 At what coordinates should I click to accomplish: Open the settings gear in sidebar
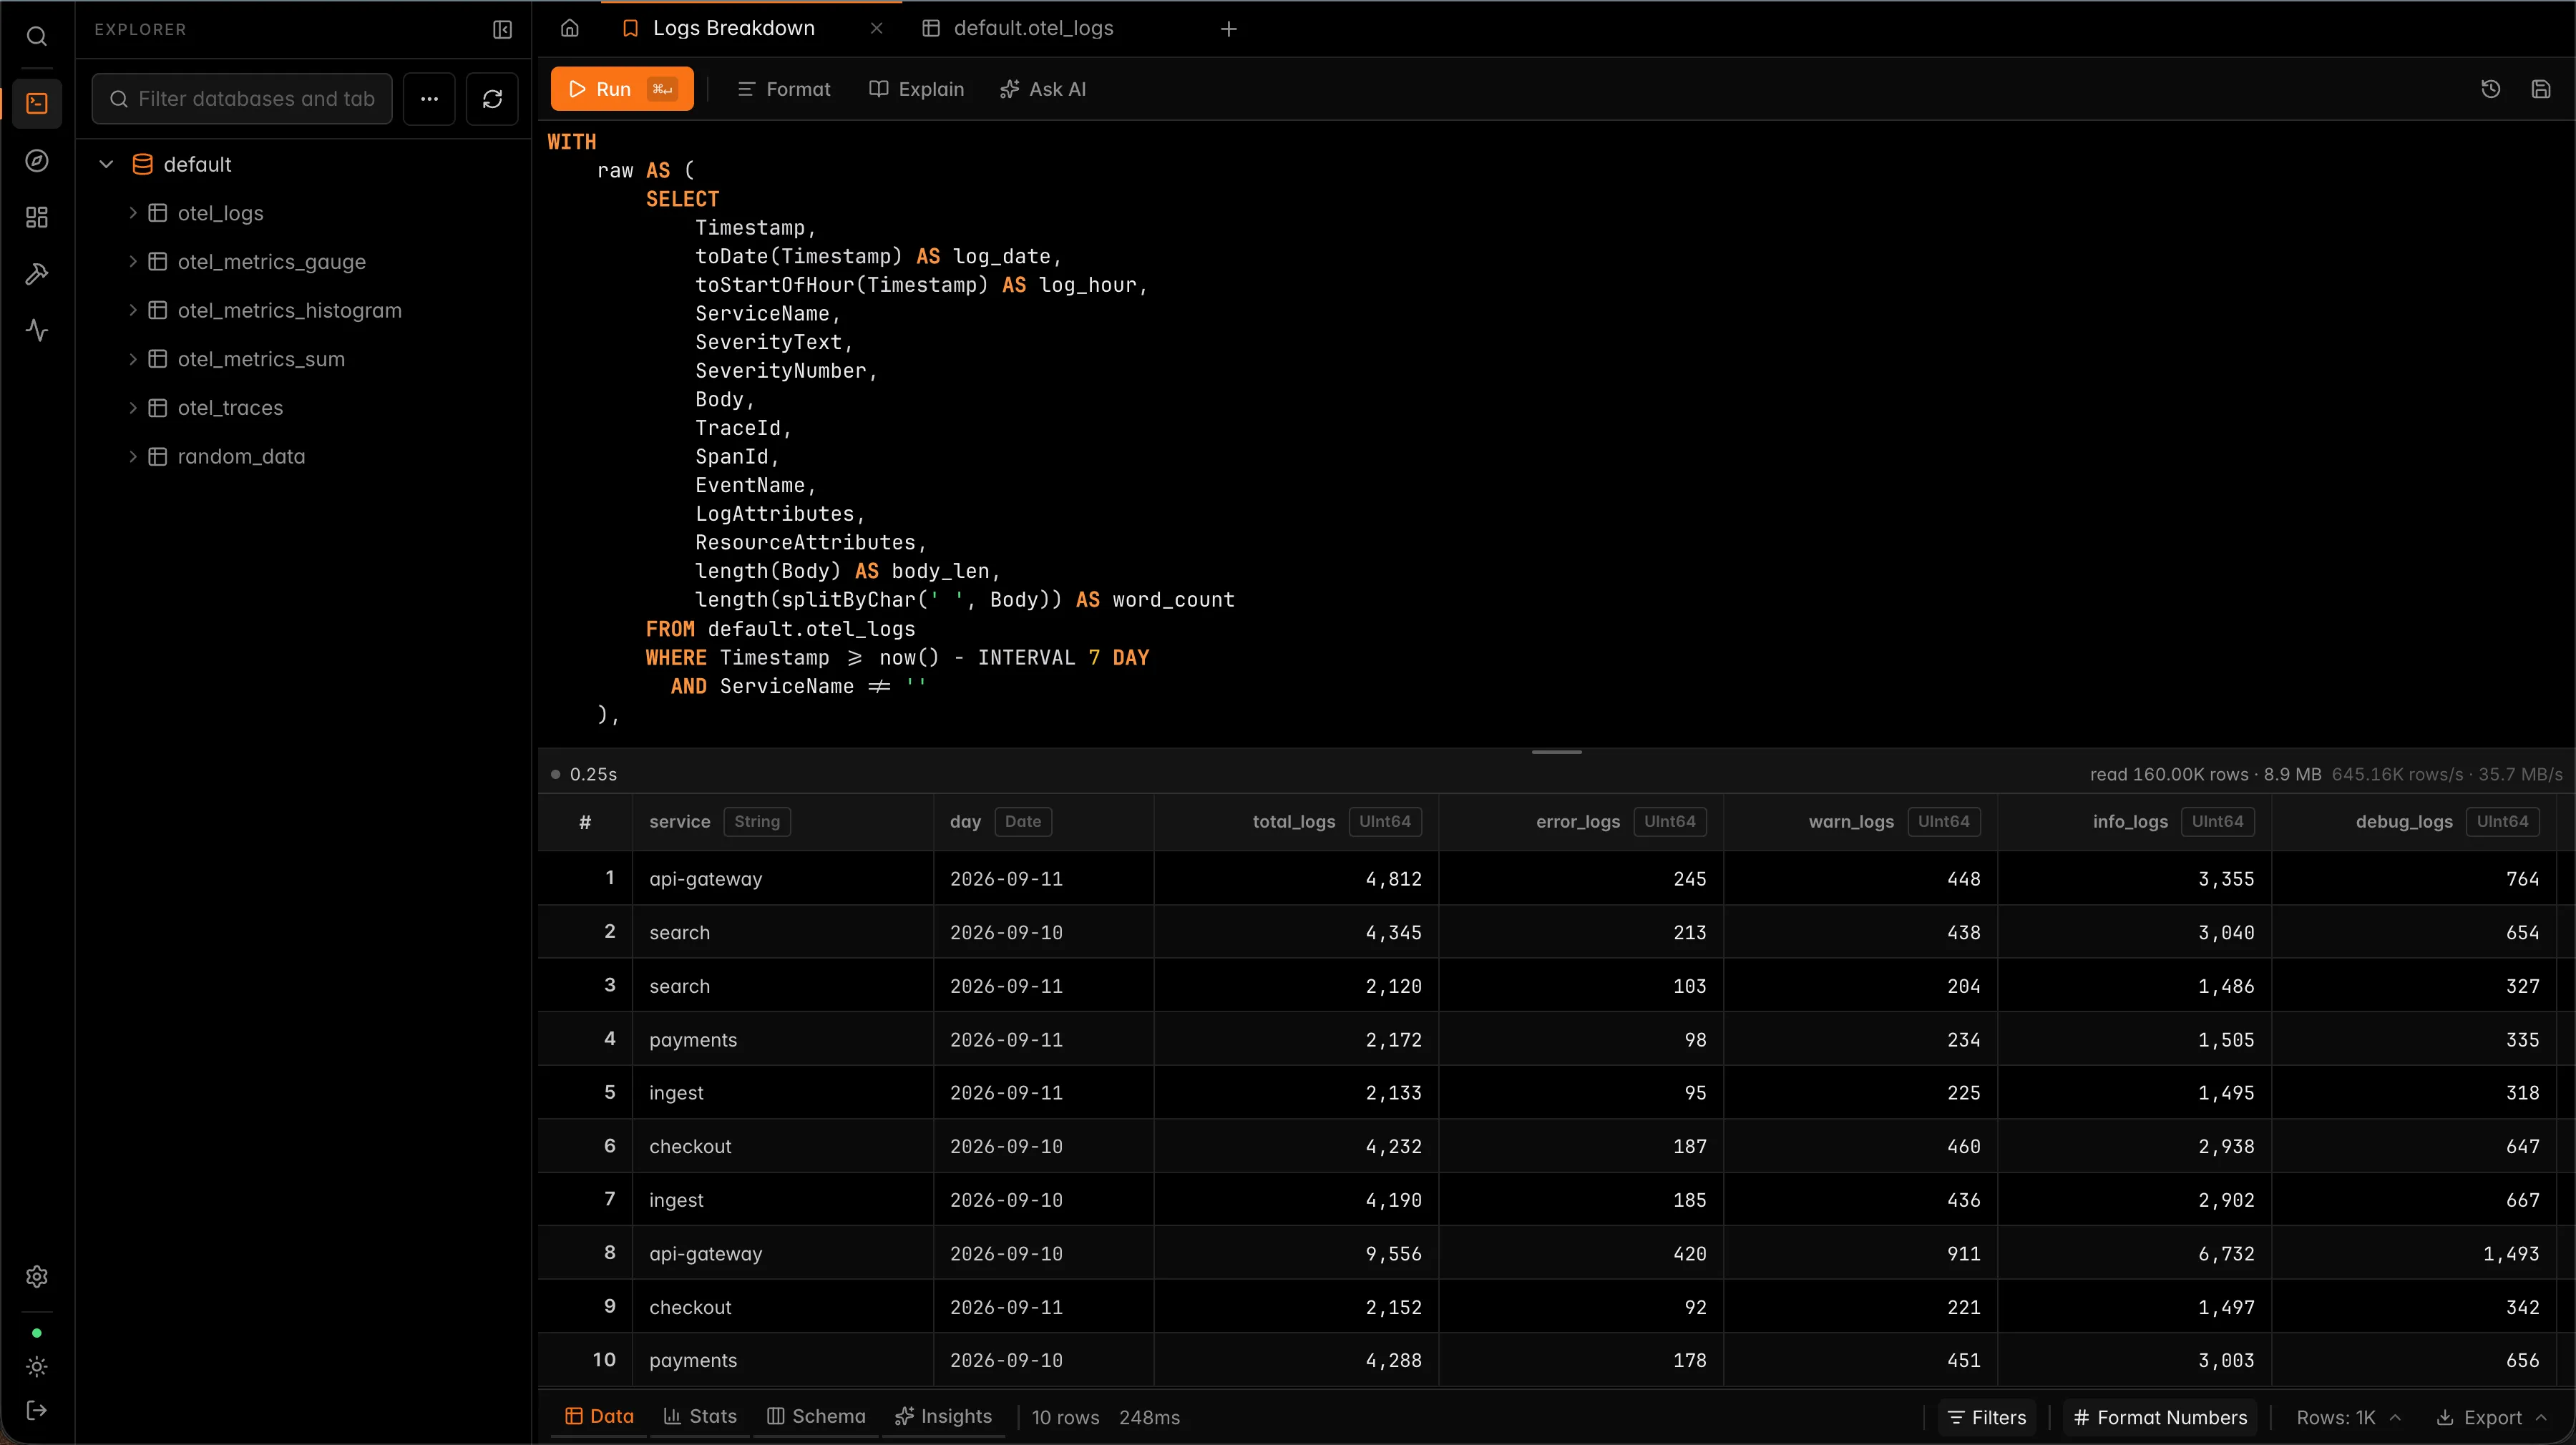37,1277
